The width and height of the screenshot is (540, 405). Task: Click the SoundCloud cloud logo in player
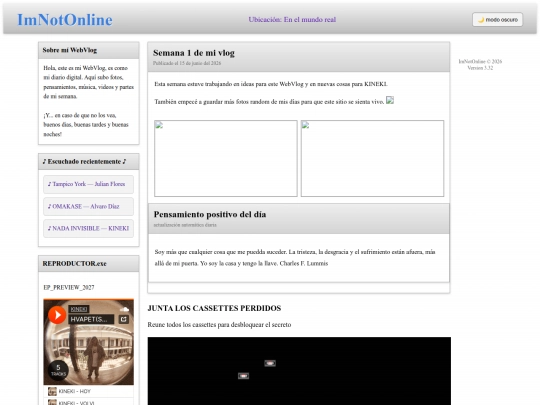pos(124,309)
